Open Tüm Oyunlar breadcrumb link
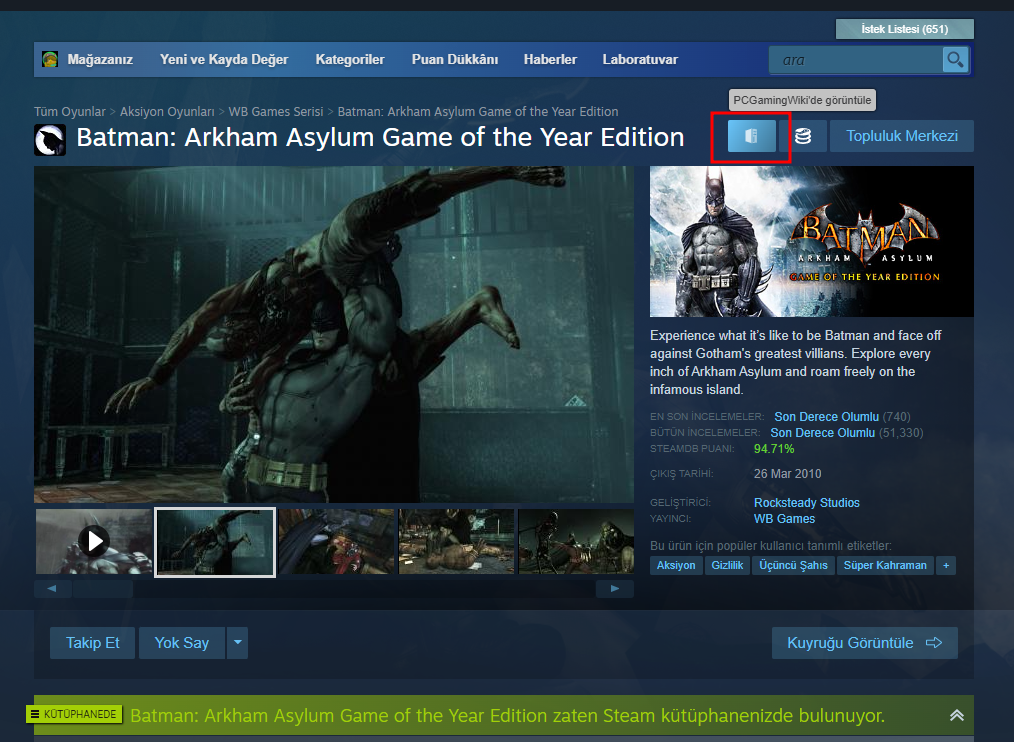 click(70, 111)
